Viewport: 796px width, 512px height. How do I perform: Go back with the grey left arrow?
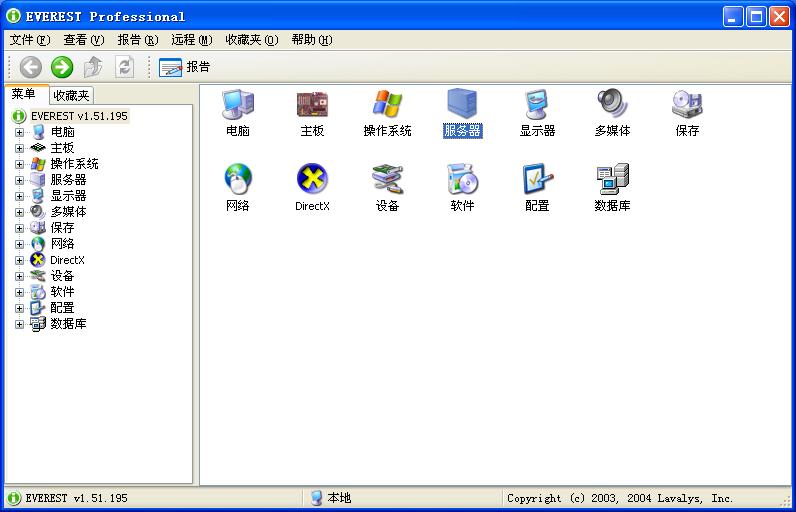31,67
